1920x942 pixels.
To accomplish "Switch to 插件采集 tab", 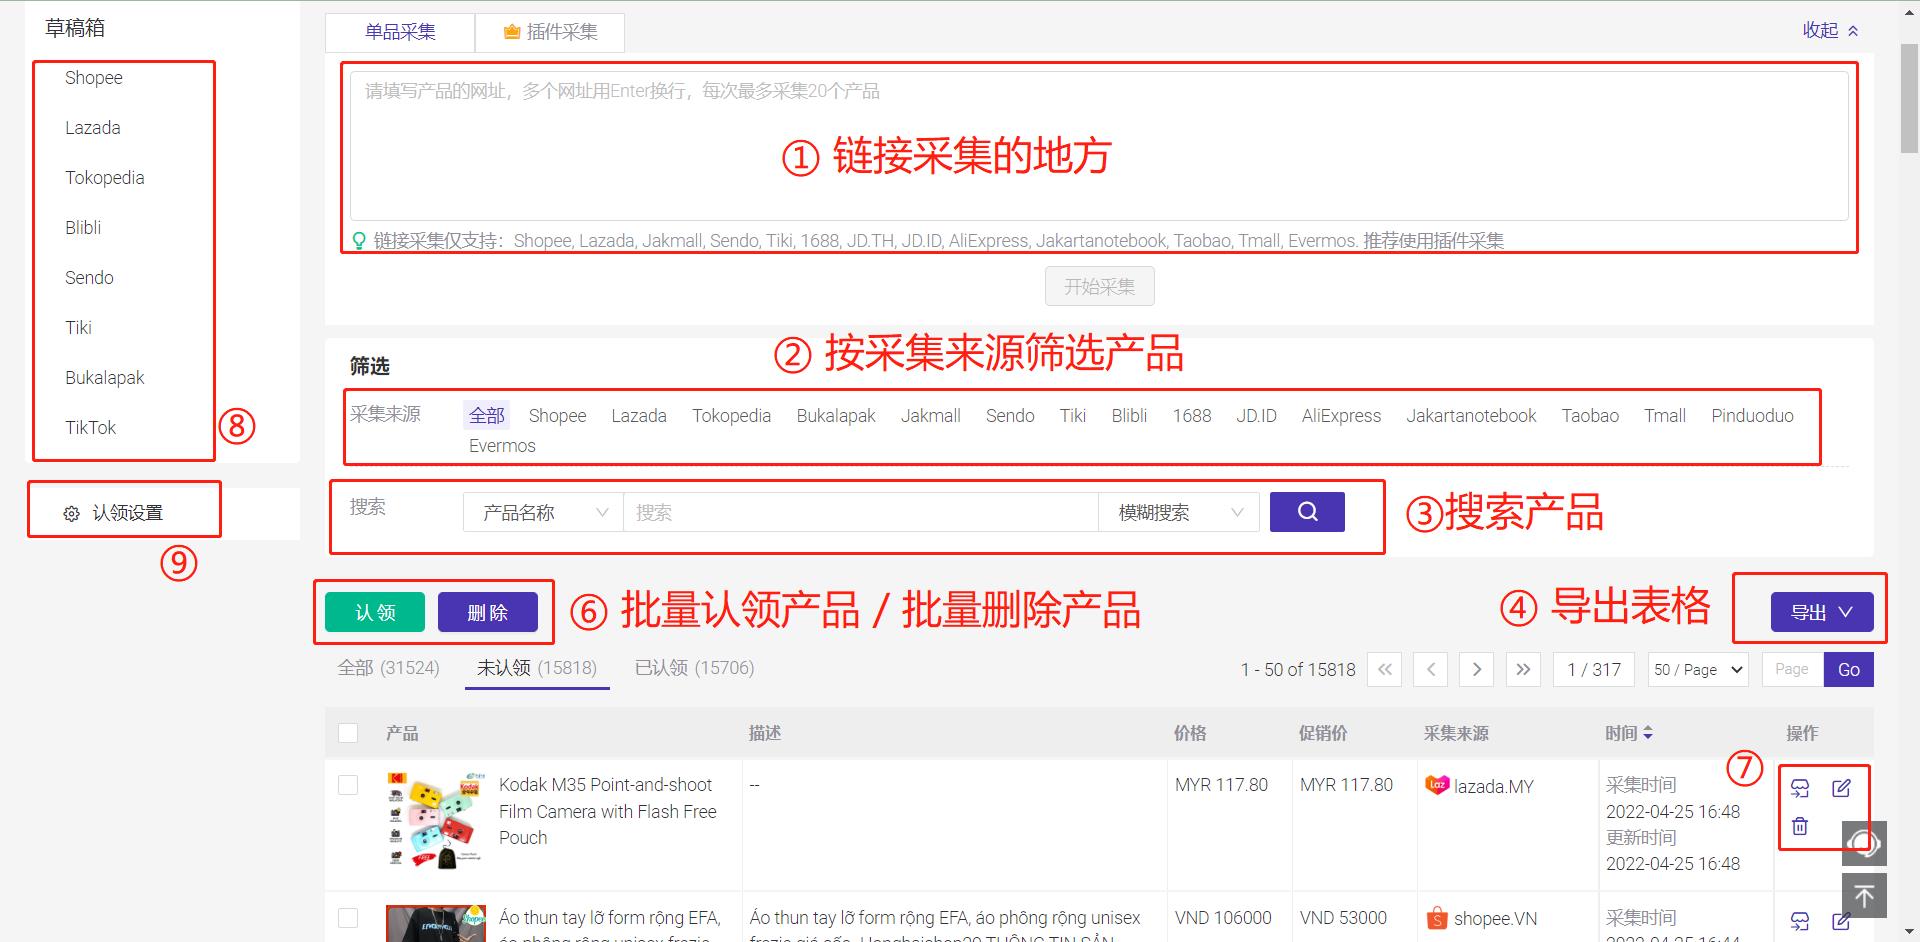I will [x=550, y=32].
